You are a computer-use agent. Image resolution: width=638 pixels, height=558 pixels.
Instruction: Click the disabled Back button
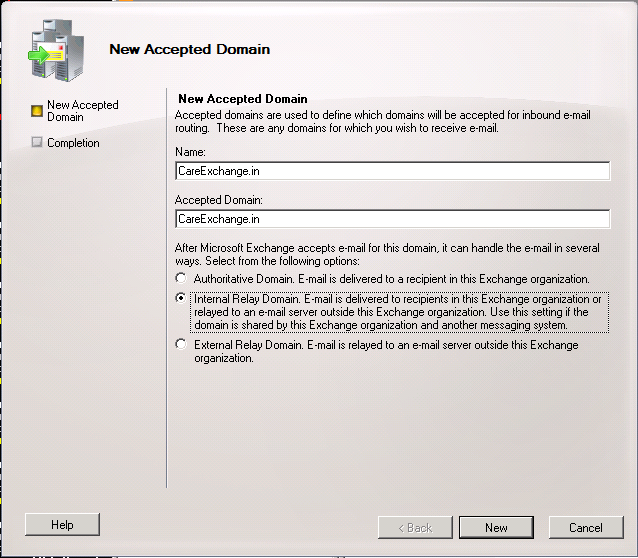tap(415, 528)
